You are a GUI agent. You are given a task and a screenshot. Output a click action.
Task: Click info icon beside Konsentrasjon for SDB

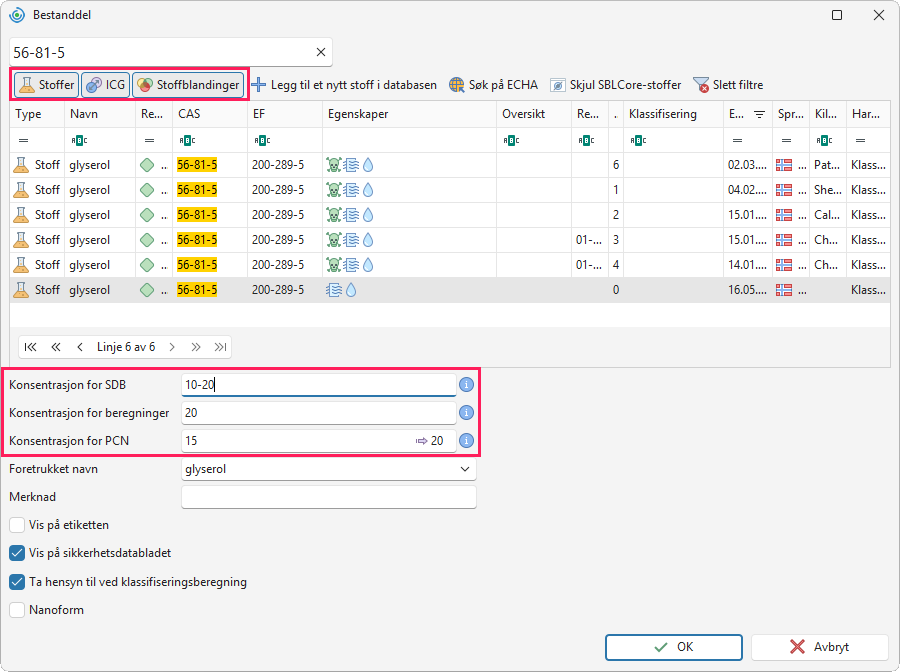coord(467,384)
